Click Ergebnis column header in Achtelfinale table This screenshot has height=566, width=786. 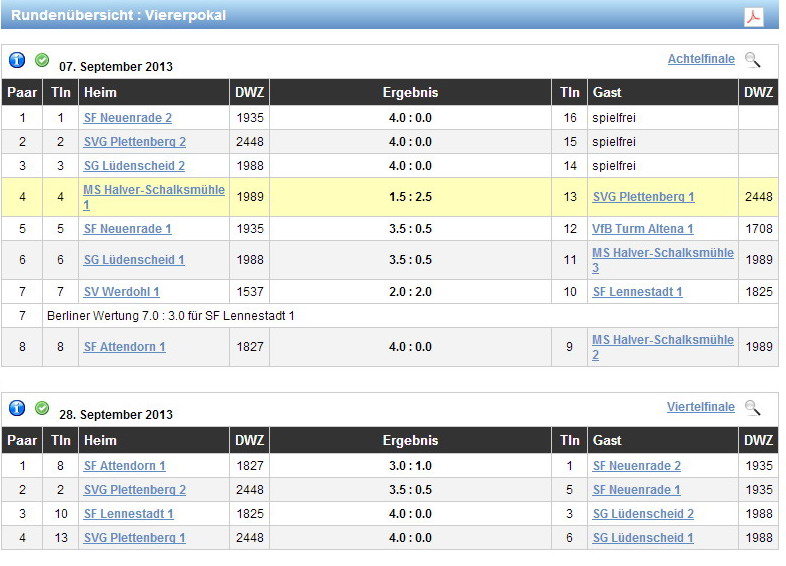point(410,93)
